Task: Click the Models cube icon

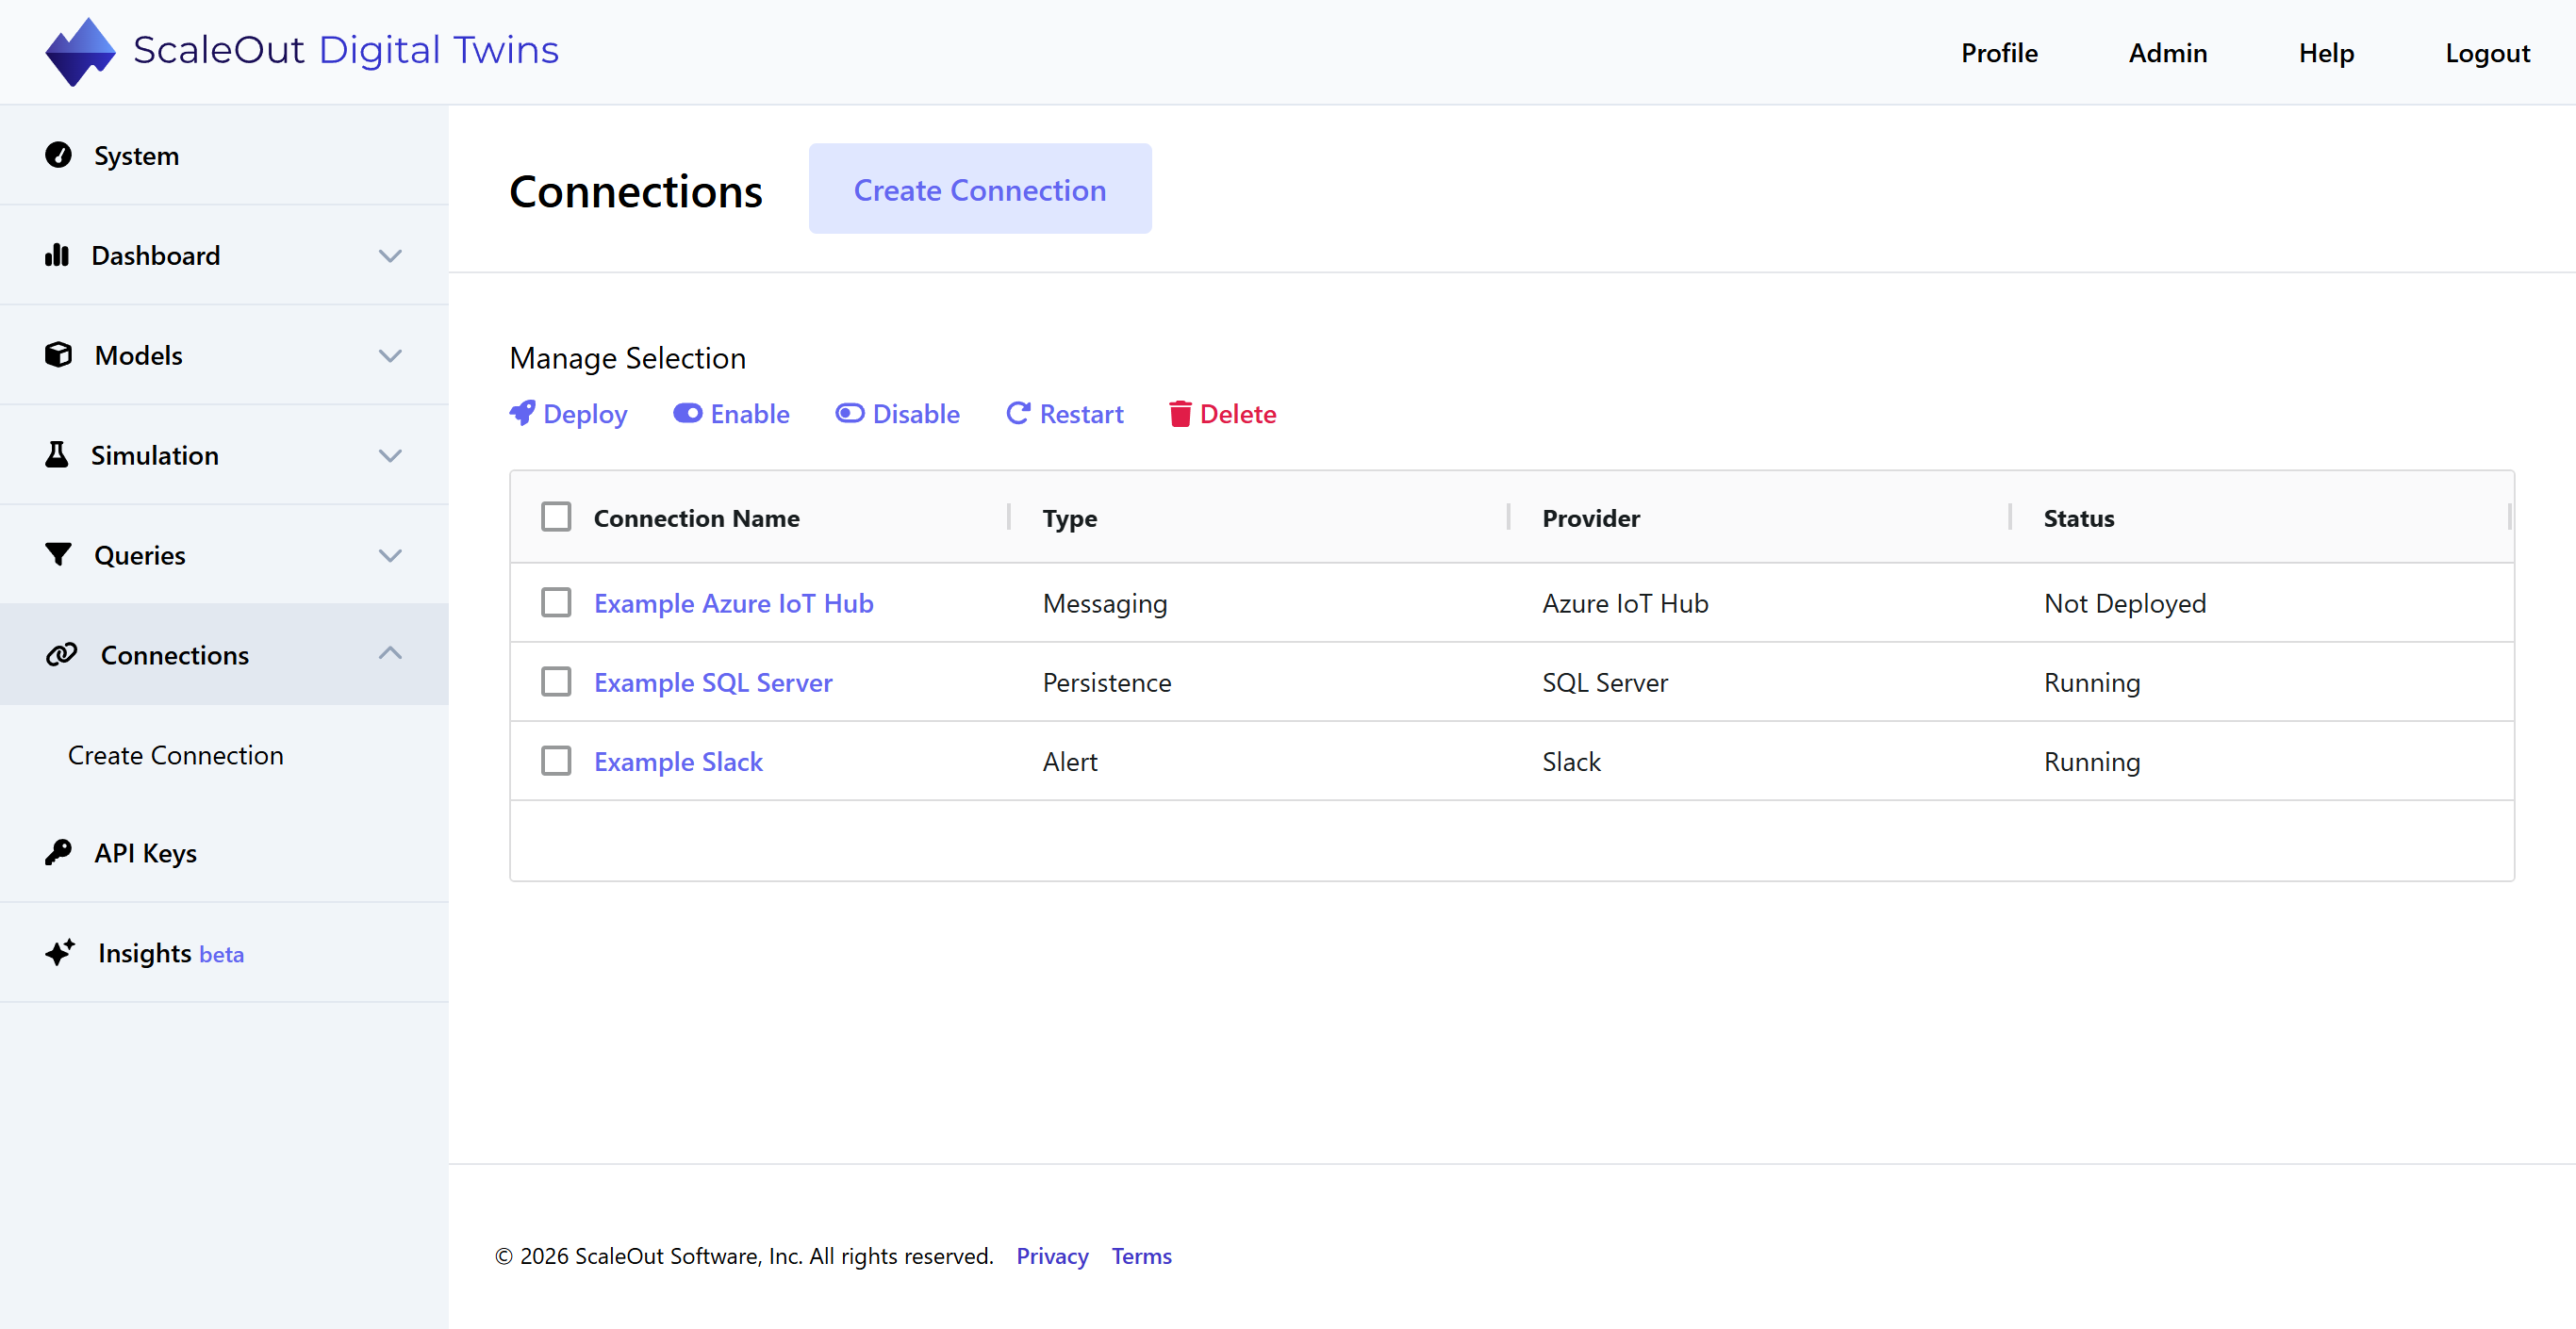Action: pos(58,355)
